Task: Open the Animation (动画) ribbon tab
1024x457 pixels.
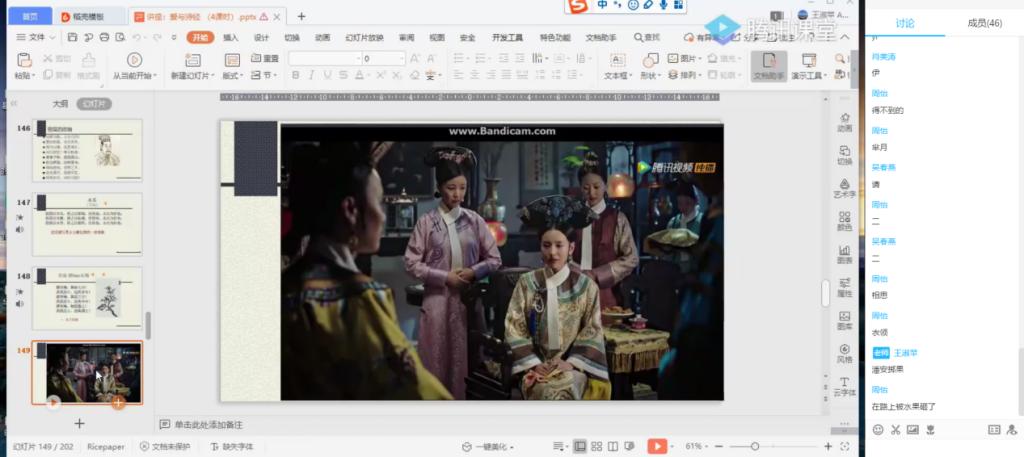Action: 323,38
